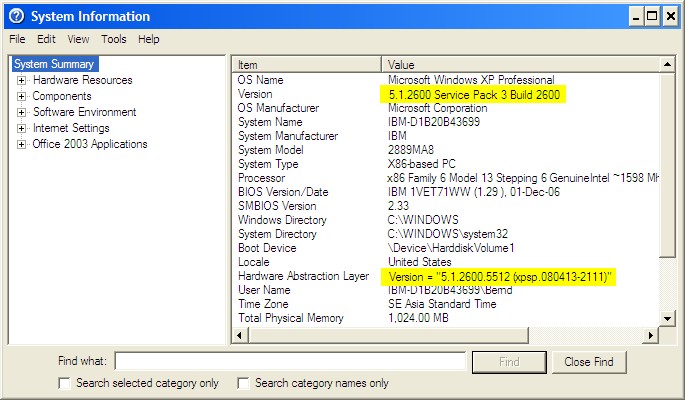Click the 2889MA8 model value

411,150
